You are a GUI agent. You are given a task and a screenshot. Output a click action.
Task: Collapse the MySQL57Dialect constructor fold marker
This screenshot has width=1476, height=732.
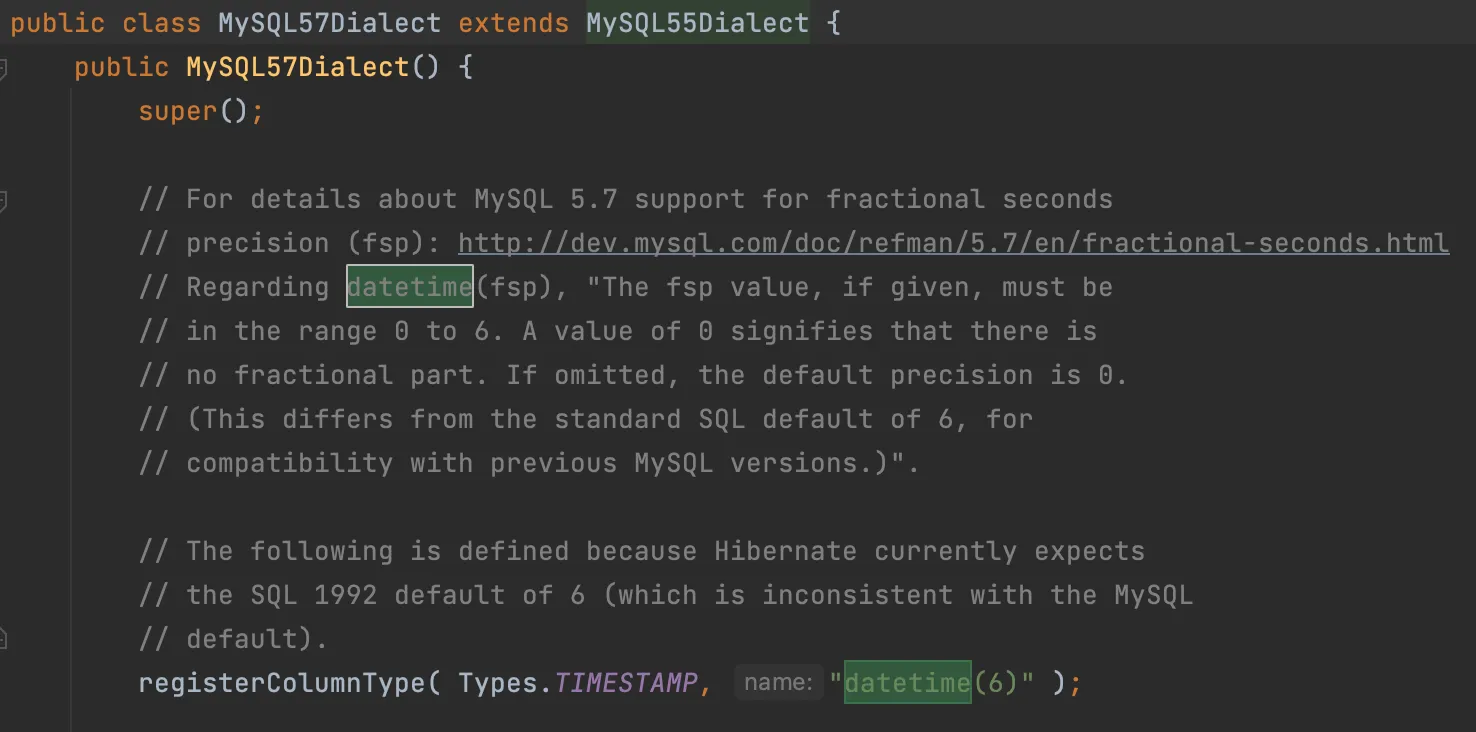(x=3, y=68)
